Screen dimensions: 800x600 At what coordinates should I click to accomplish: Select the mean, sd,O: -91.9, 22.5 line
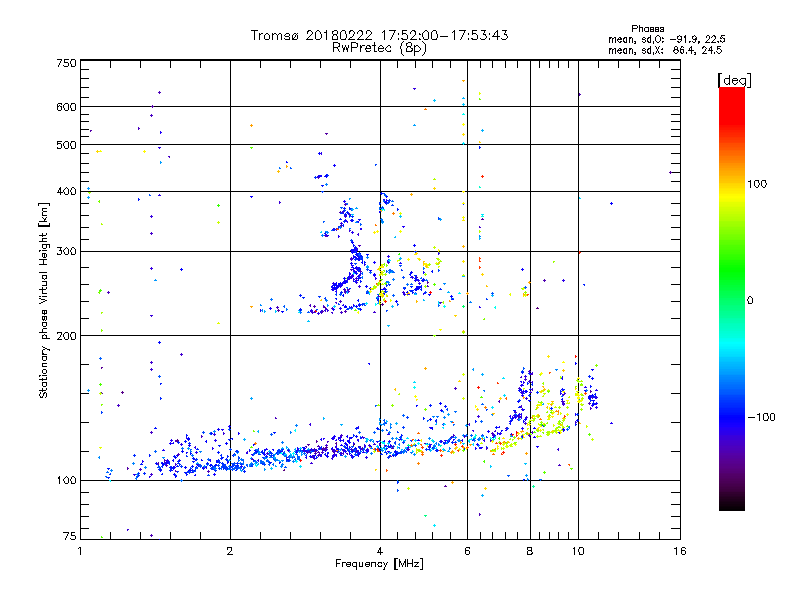666,39
